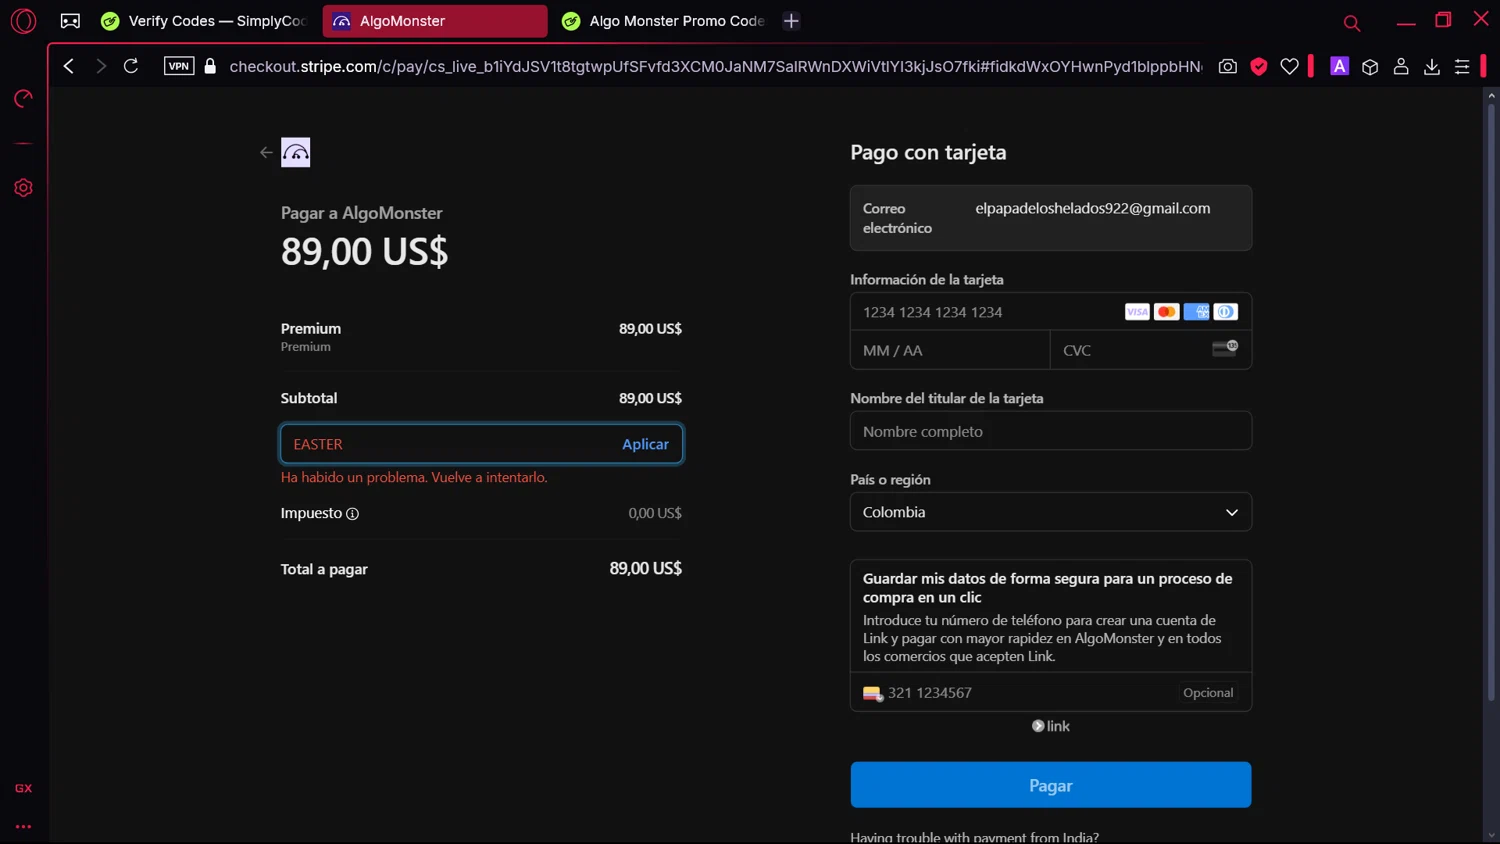Take a snapshot with camera icon
The width and height of the screenshot is (1500, 844).
coord(1228,66)
